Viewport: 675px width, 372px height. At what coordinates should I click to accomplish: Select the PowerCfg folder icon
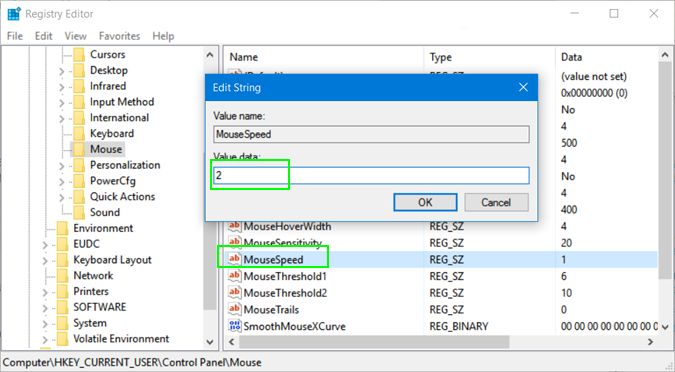(79, 181)
